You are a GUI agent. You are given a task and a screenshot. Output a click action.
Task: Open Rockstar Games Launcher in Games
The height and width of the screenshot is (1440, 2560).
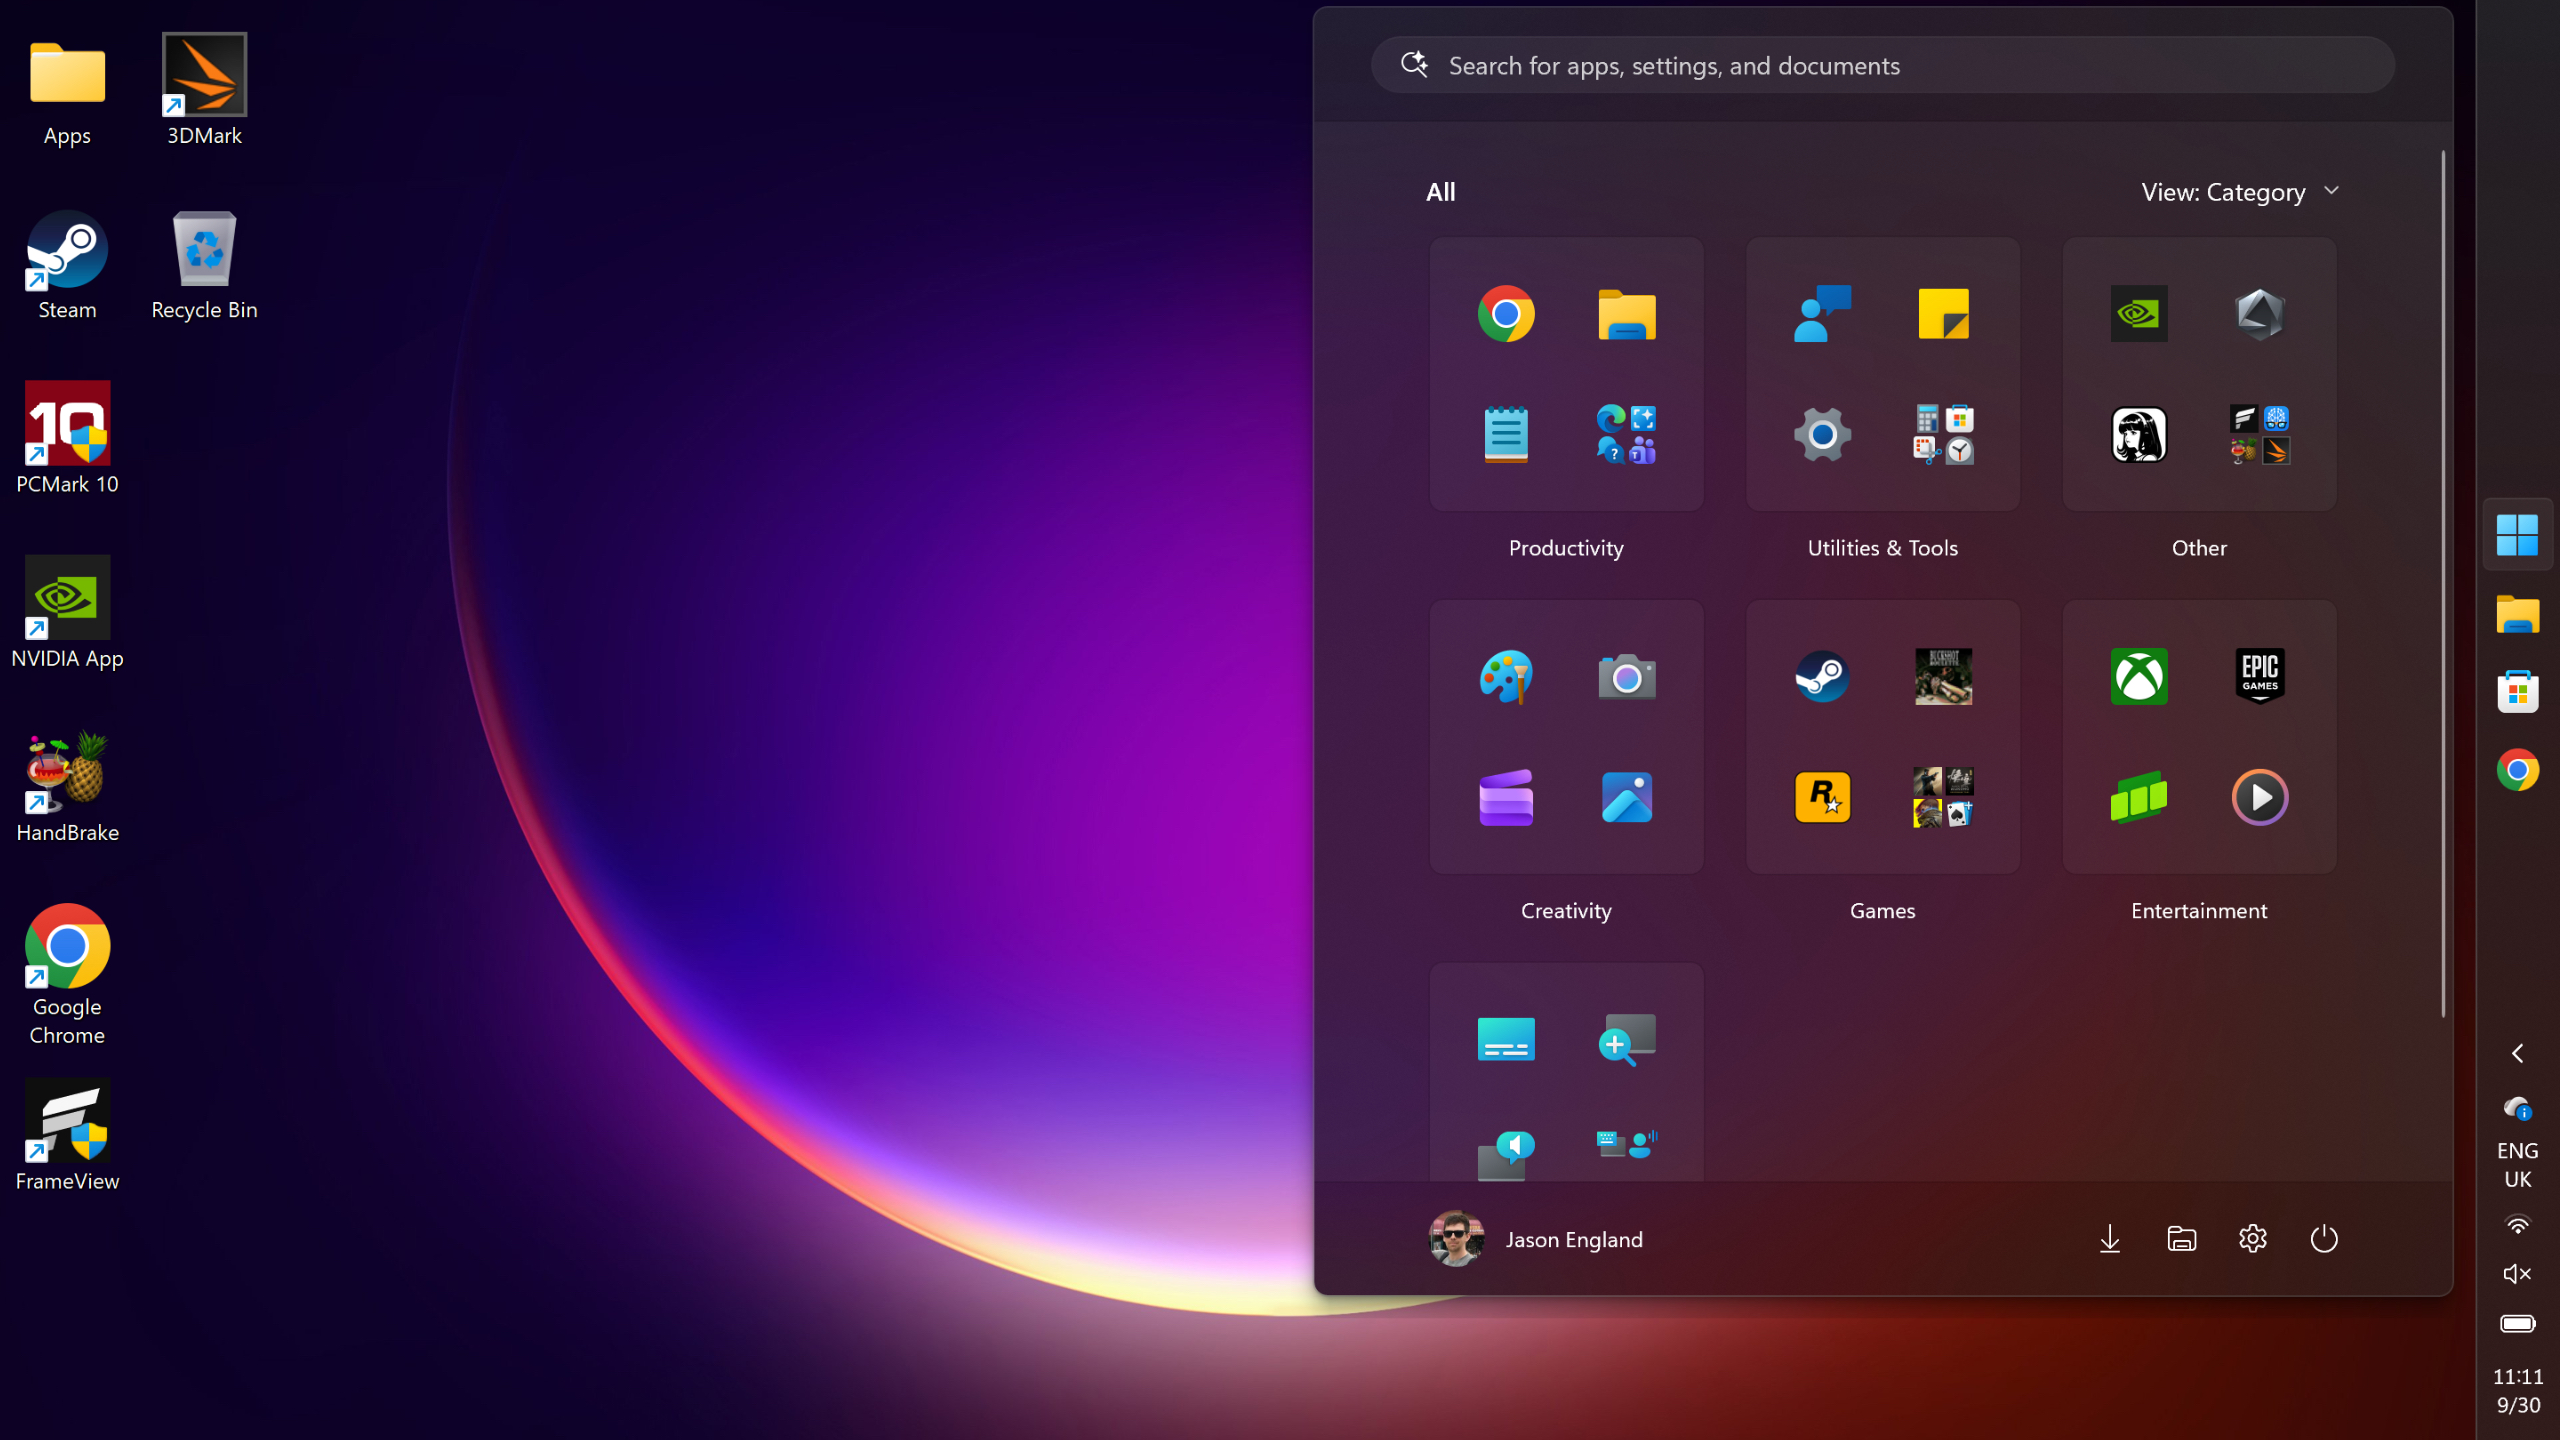[1822, 798]
